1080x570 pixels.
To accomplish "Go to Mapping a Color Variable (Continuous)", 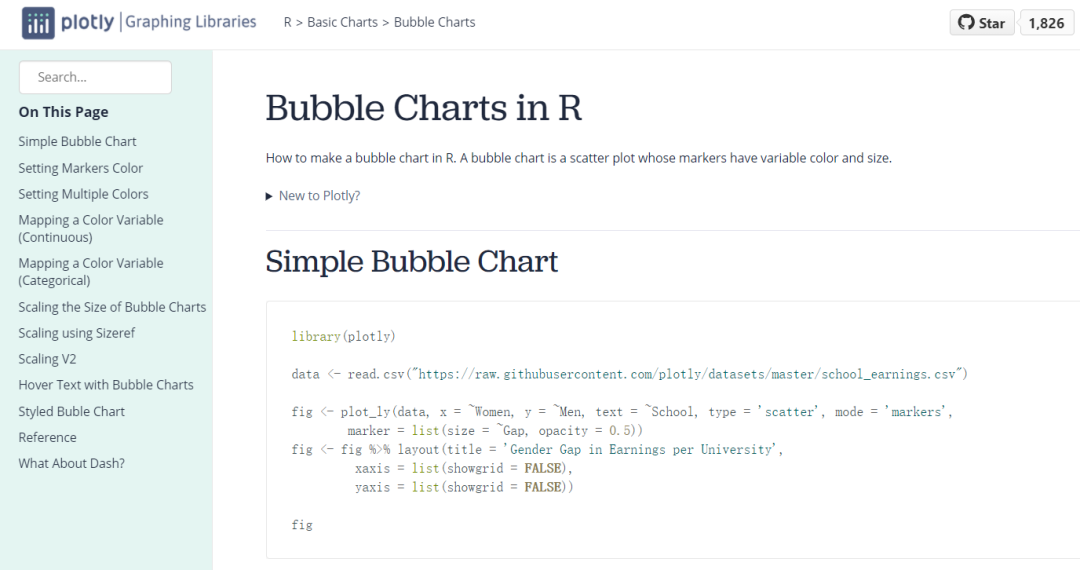I will pyautogui.click(x=91, y=229).
